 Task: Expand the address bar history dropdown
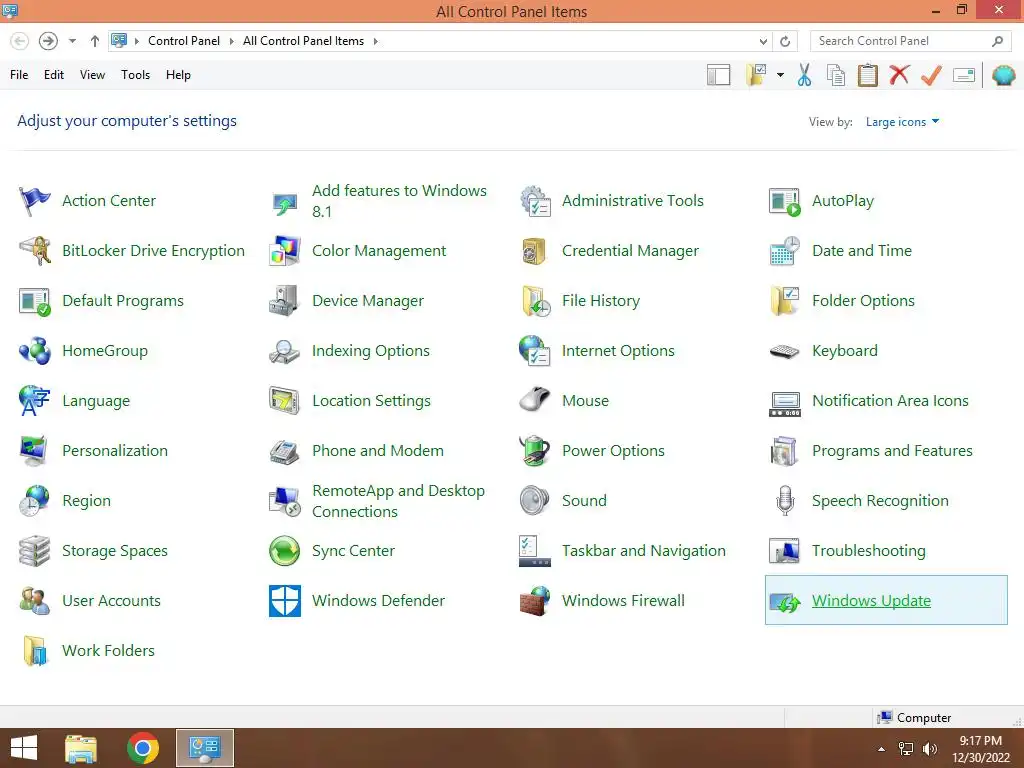coord(763,41)
